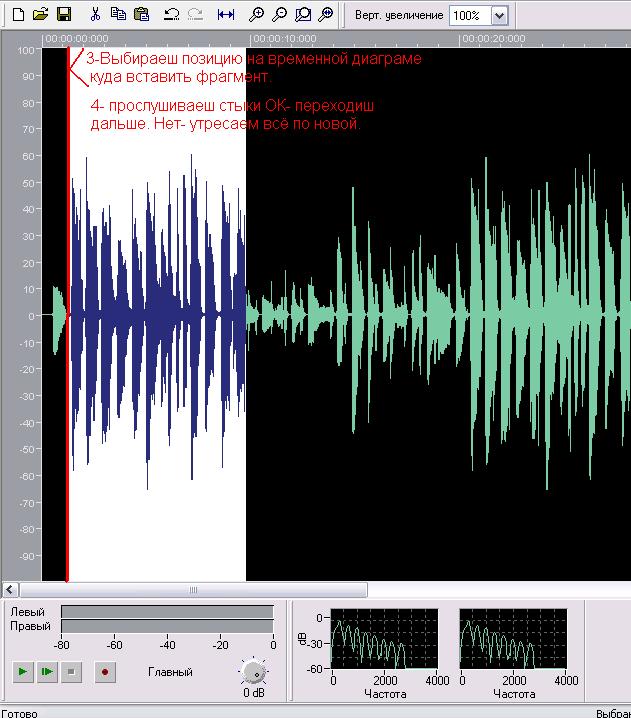
Task: Cut the selection with the scissors icon
Action: (95, 15)
